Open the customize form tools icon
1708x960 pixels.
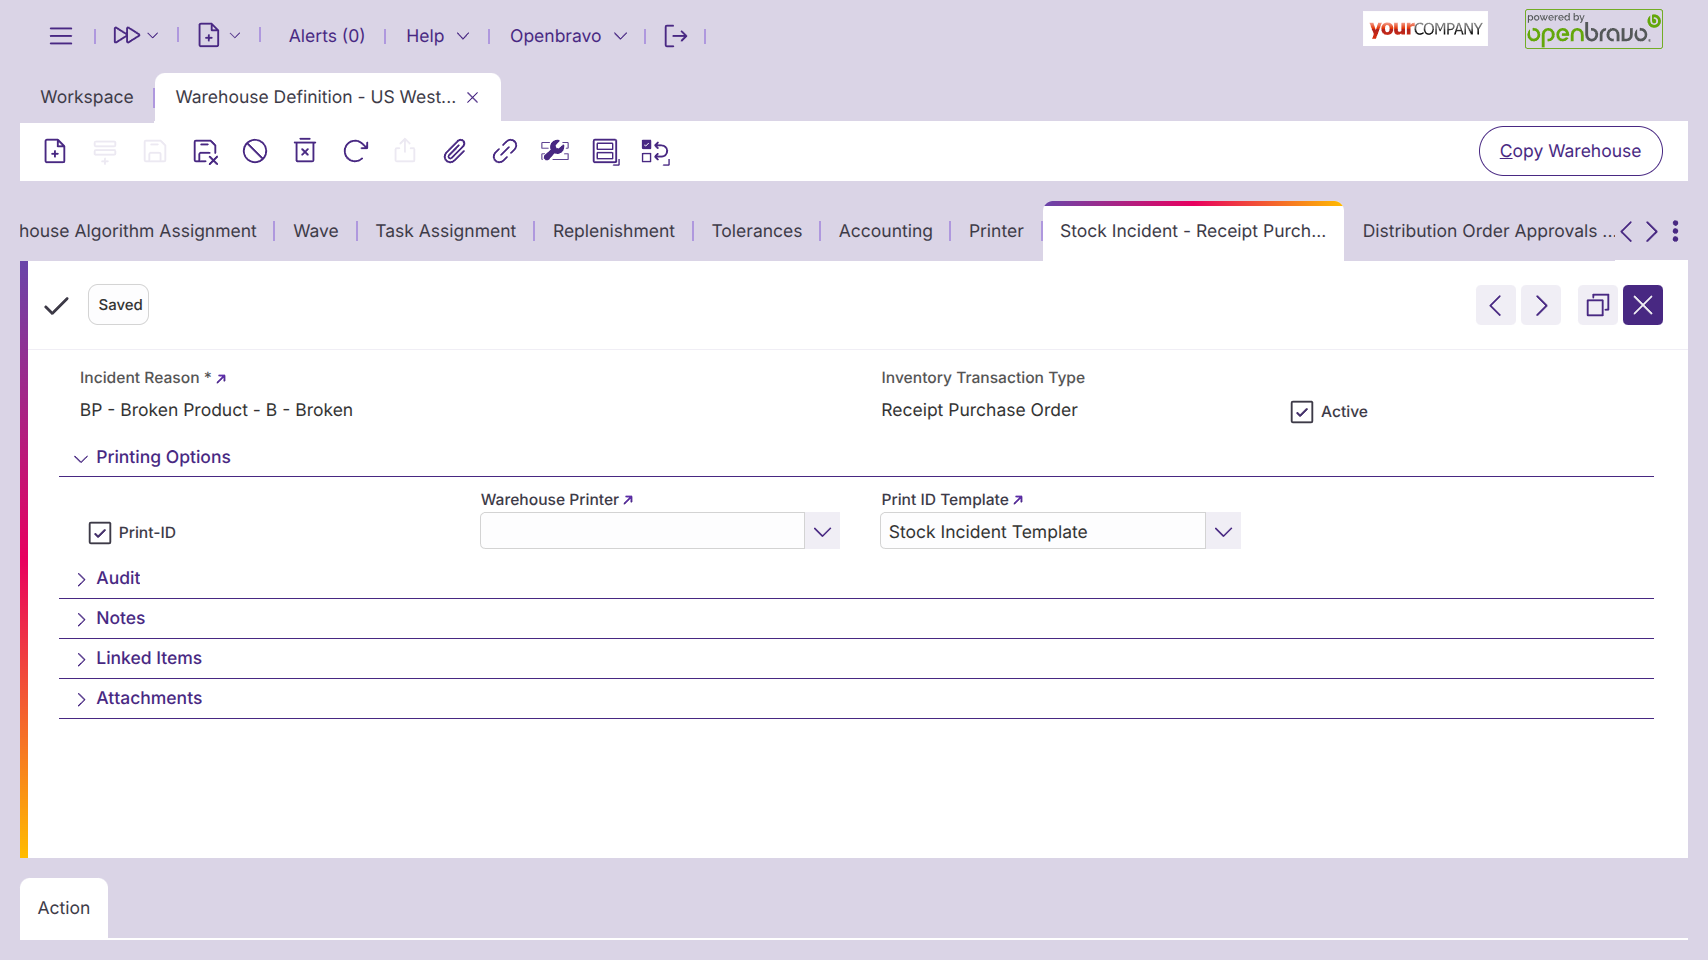(x=555, y=151)
